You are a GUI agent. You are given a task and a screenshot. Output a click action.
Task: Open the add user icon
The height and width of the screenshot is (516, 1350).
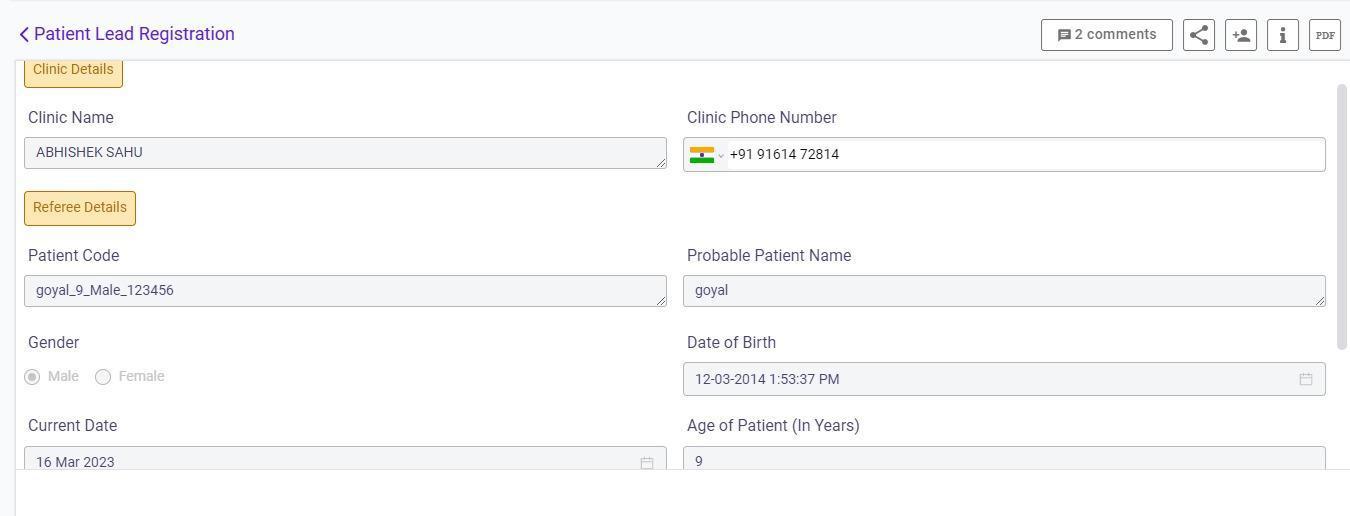(x=1241, y=35)
